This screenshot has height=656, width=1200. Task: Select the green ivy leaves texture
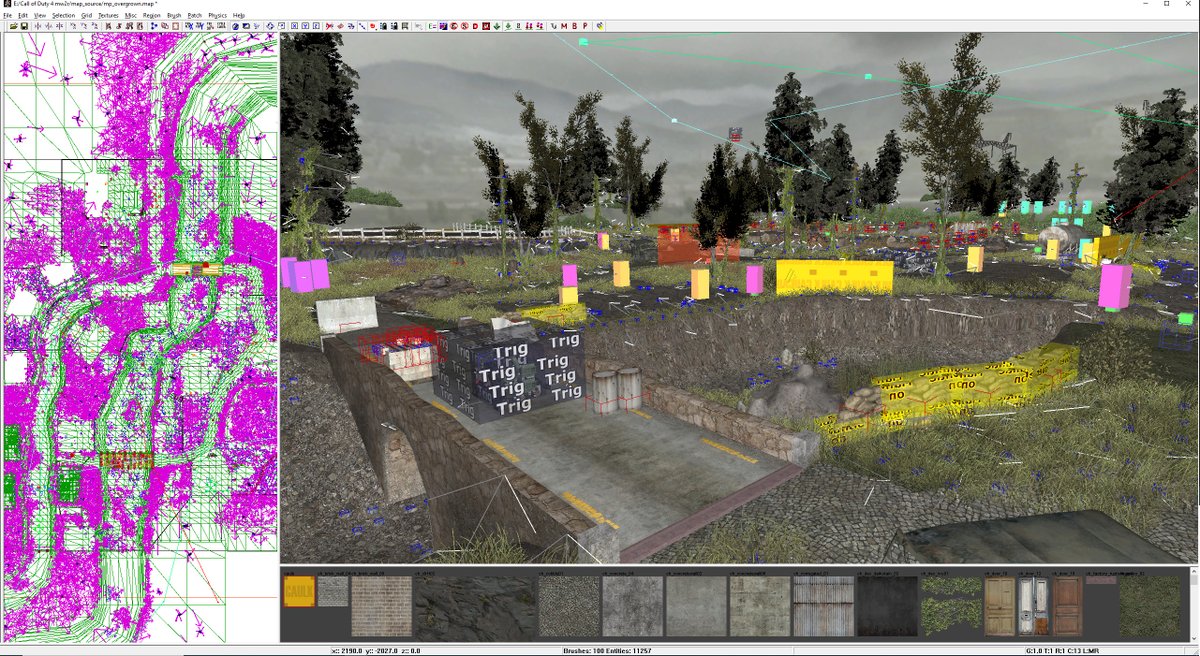[950, 606]
